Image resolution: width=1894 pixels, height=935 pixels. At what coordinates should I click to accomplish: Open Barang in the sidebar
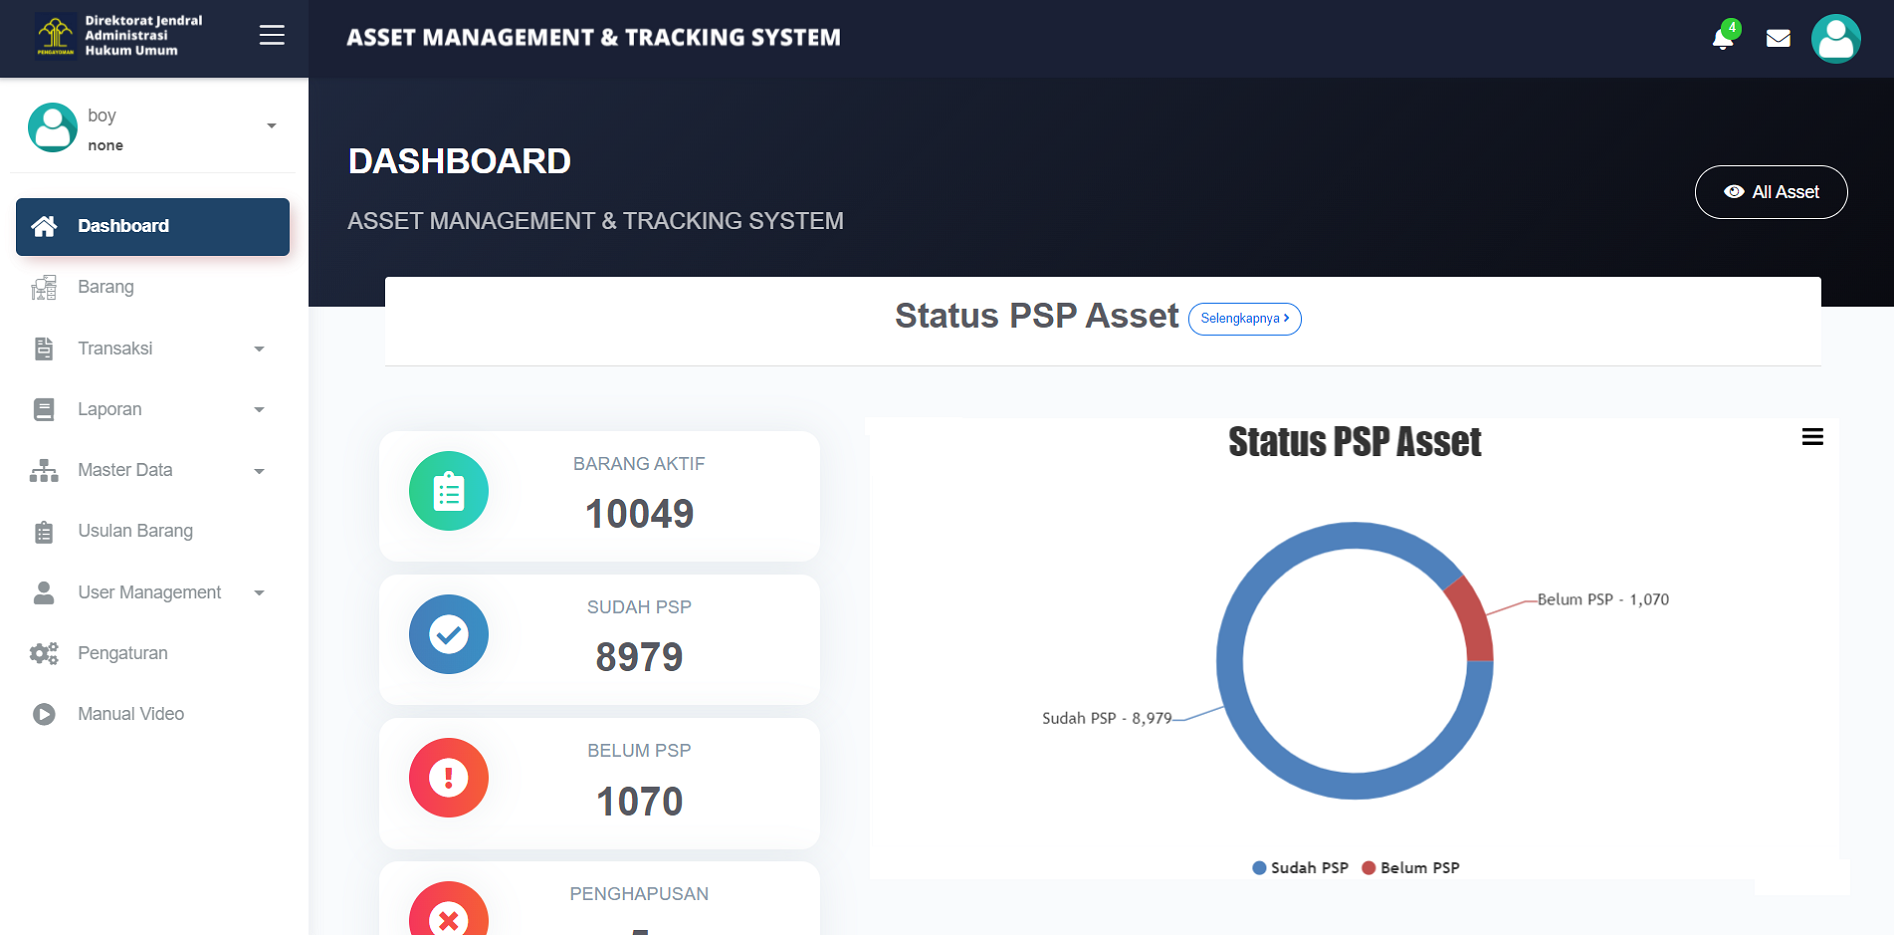pyautogui.click(x=106, y=288)
